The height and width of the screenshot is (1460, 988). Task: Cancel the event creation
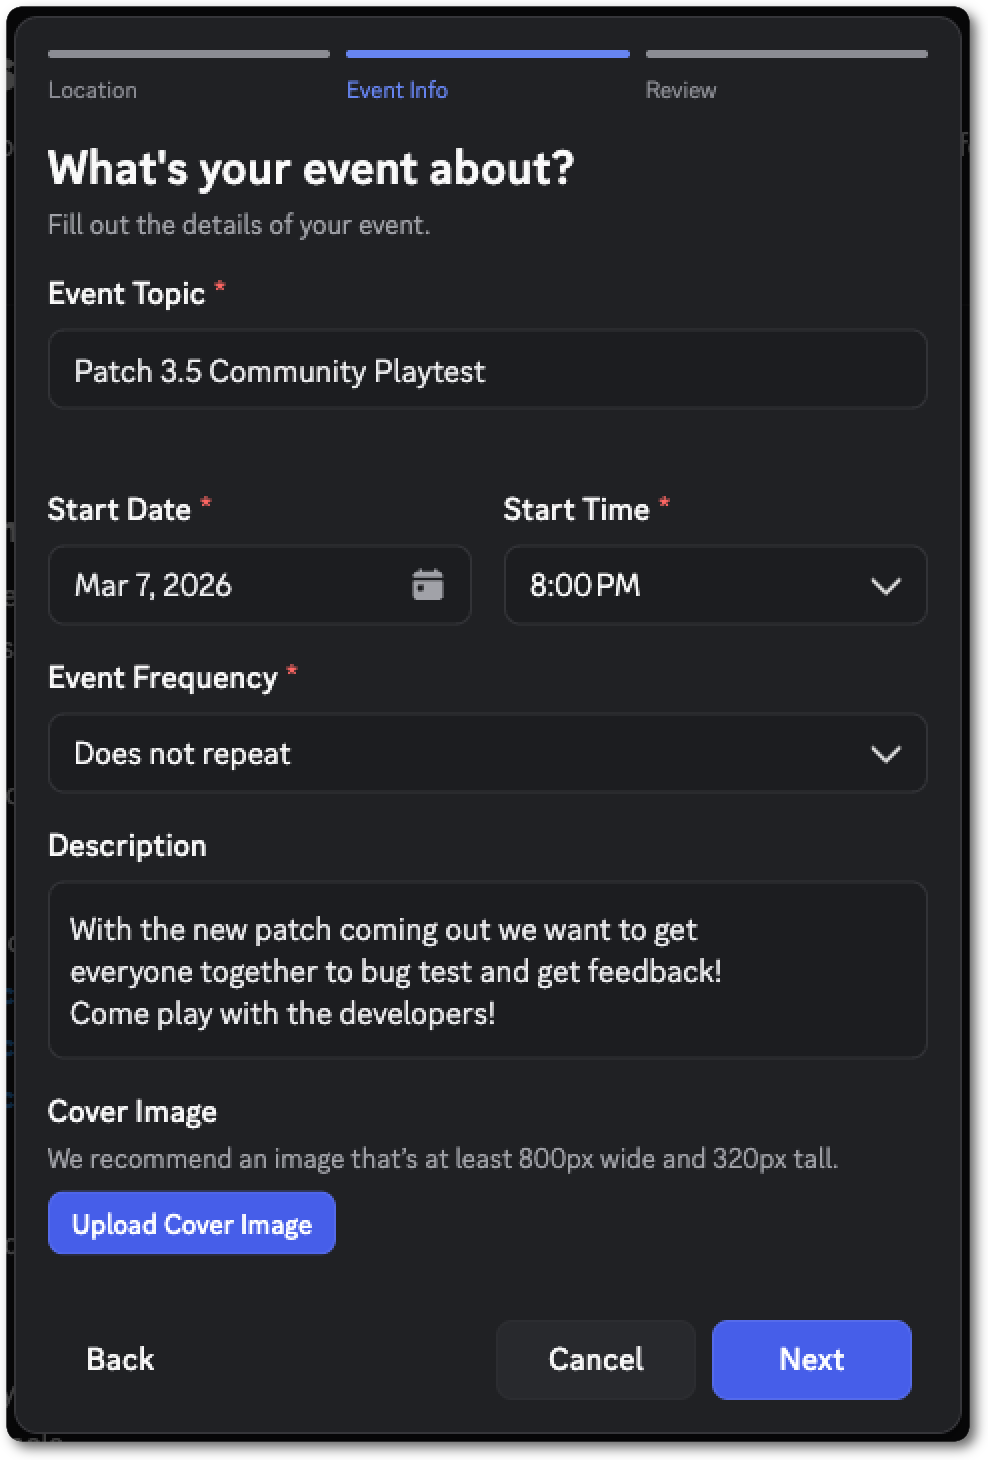pos(595,1359)
